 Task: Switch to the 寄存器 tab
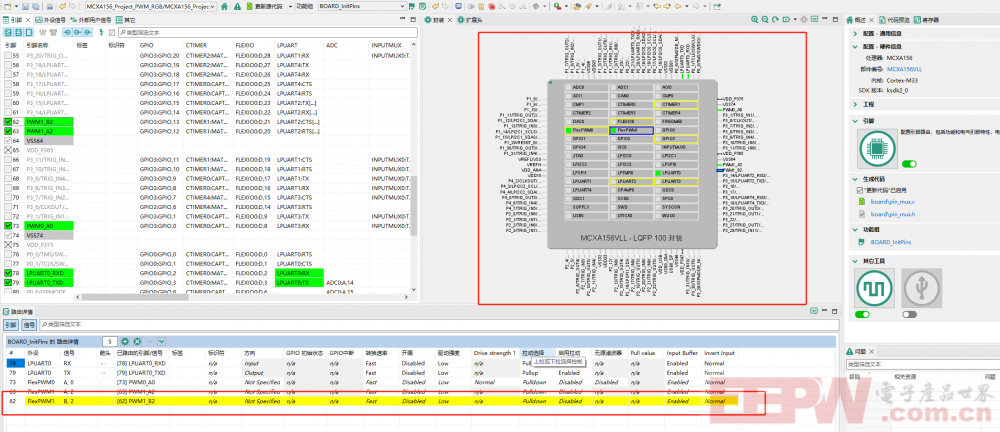926,20
